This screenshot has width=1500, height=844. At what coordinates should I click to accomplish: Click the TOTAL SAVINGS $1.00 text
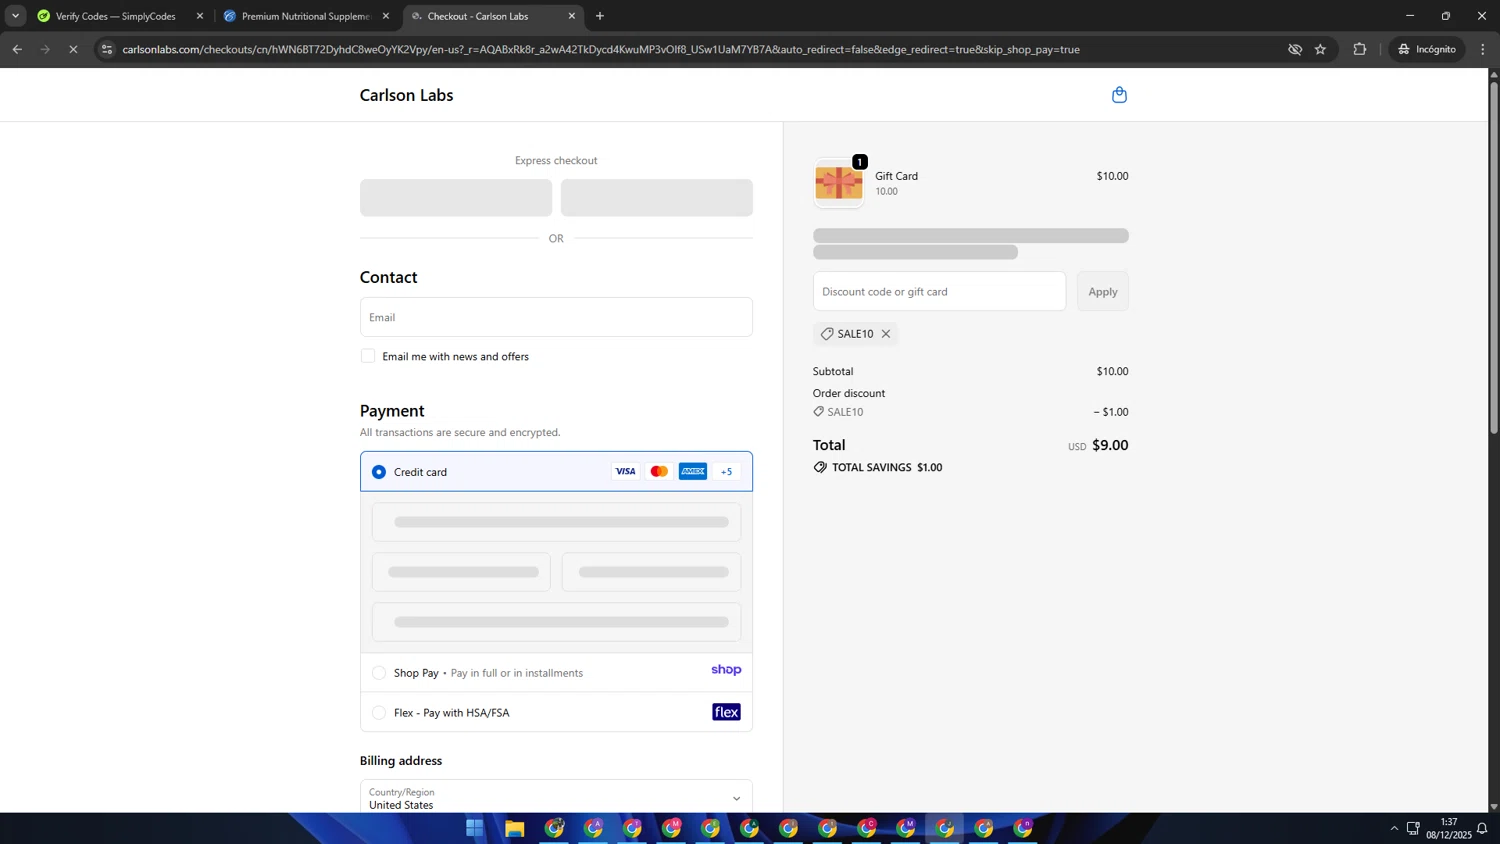click(x=887, y=467)
